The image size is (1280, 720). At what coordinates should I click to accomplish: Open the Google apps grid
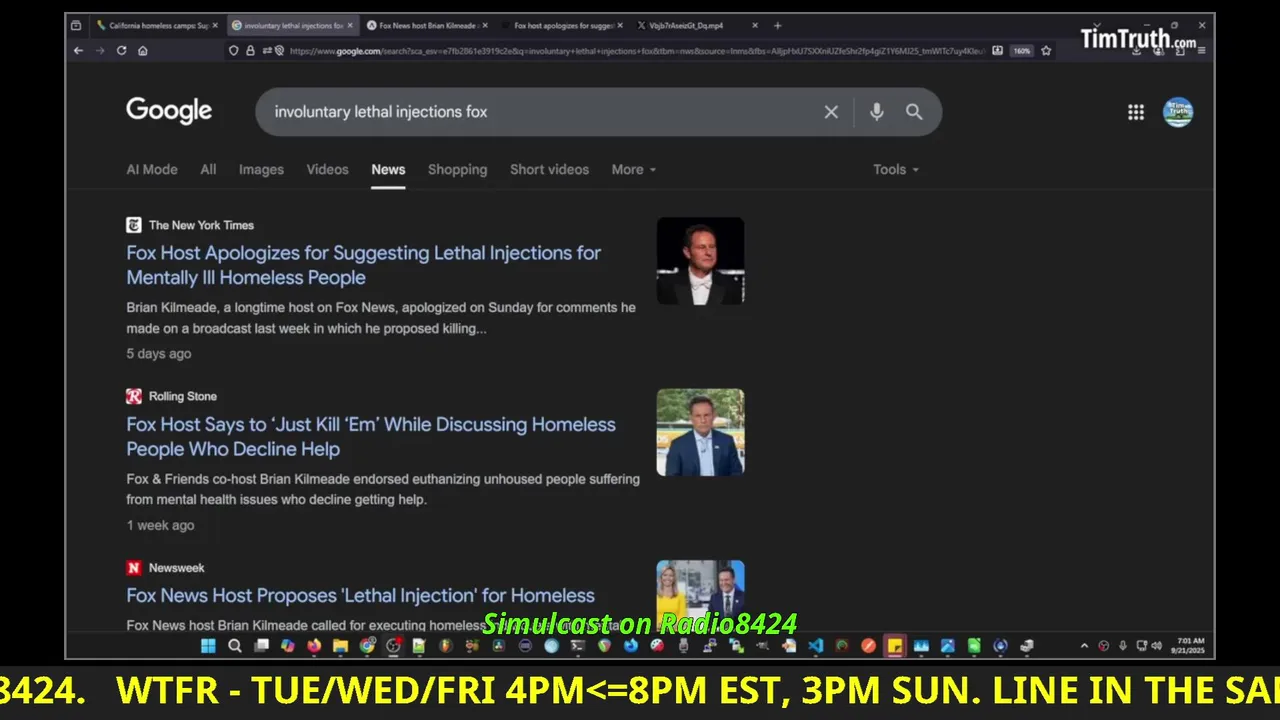point(1136,112)
